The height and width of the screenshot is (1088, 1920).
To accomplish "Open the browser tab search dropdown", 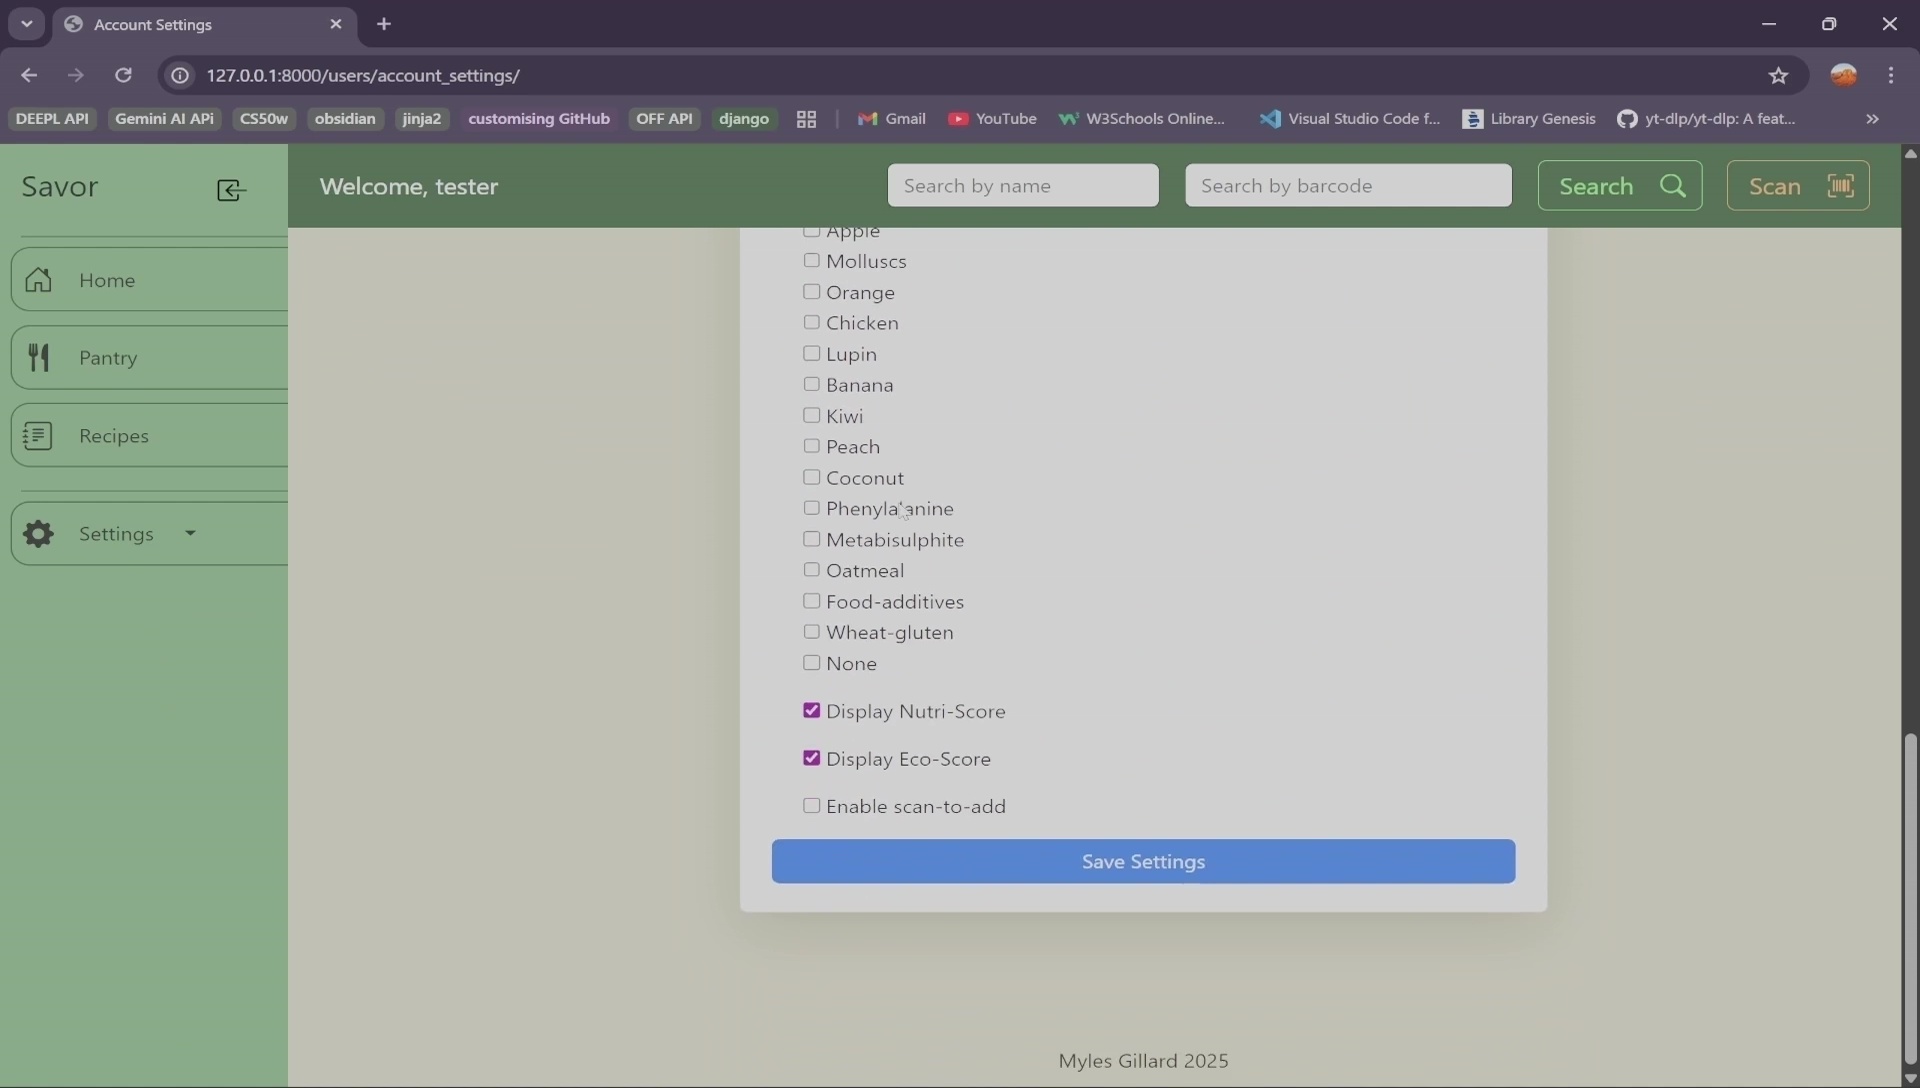I will point(26,23).
